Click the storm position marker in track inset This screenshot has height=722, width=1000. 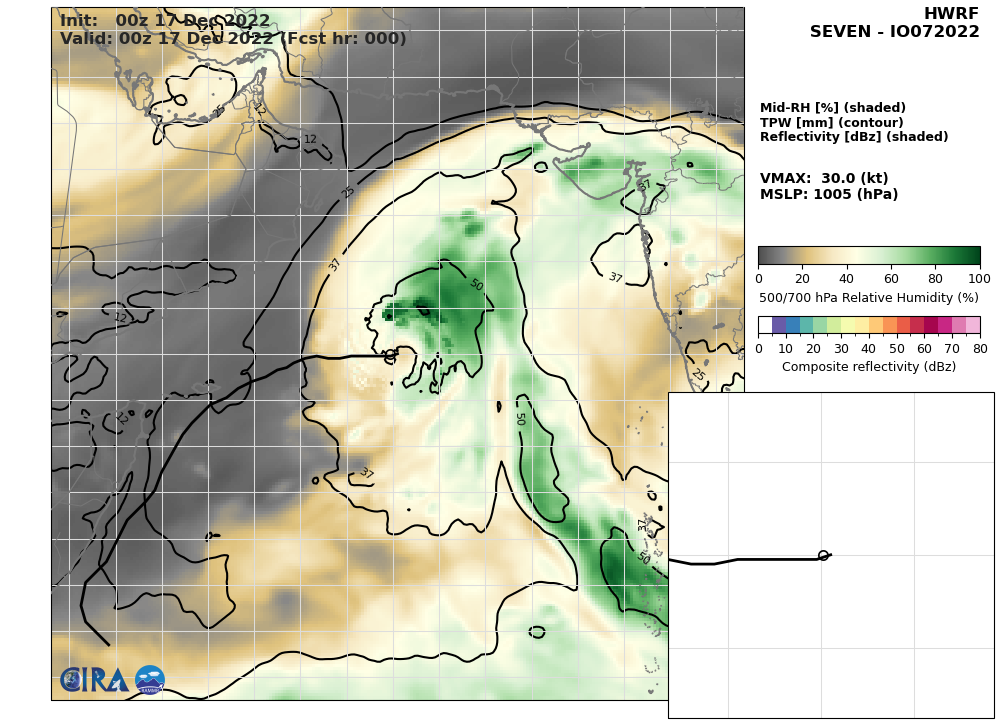(823, 555)
